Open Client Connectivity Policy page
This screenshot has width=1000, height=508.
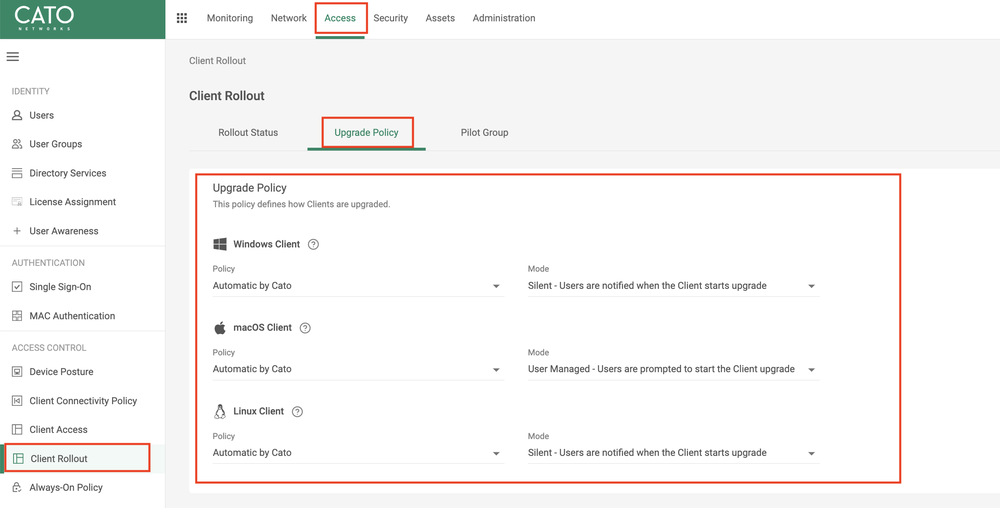(82, 401)
